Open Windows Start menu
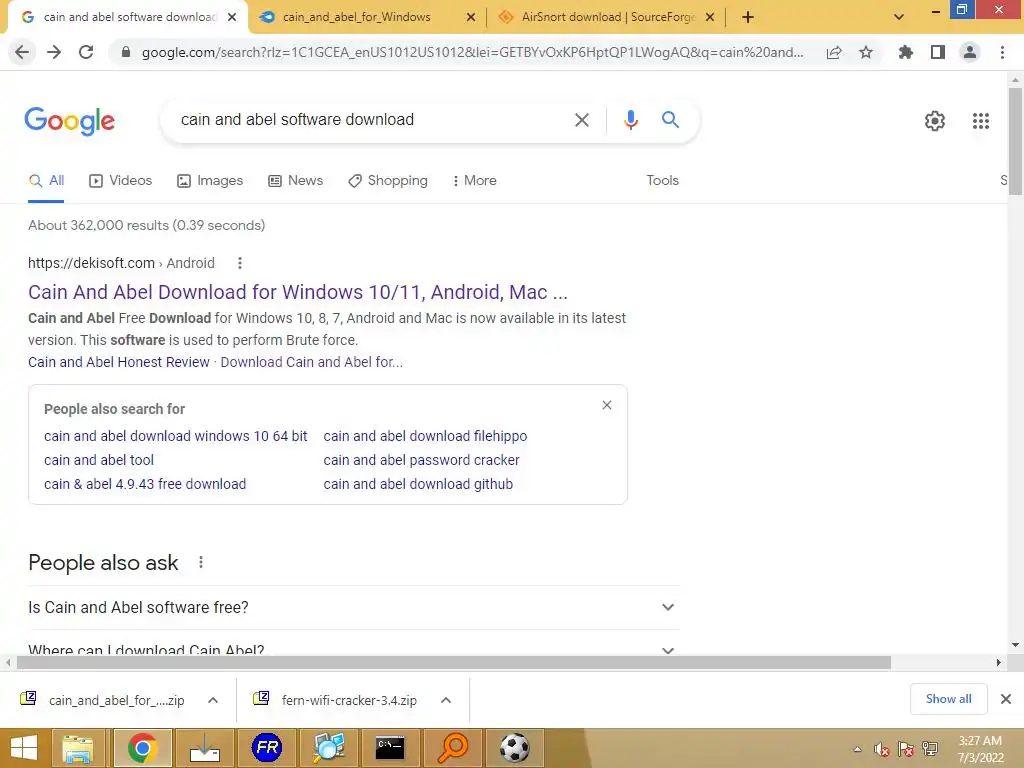 click(x=24, y=748)
